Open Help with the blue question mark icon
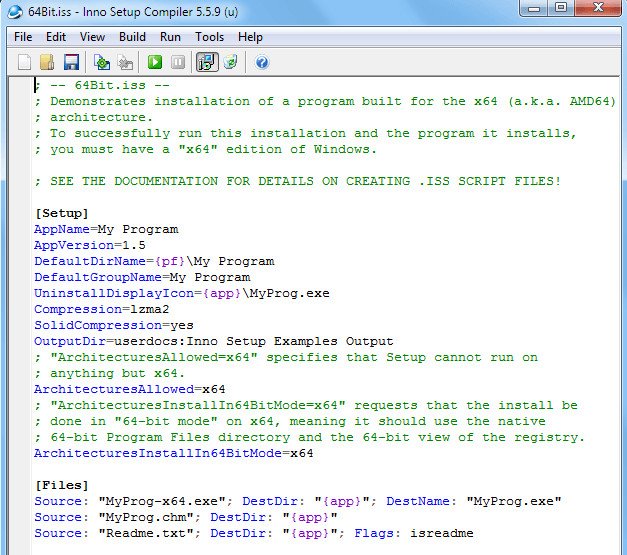 click(x=262, y=62)
